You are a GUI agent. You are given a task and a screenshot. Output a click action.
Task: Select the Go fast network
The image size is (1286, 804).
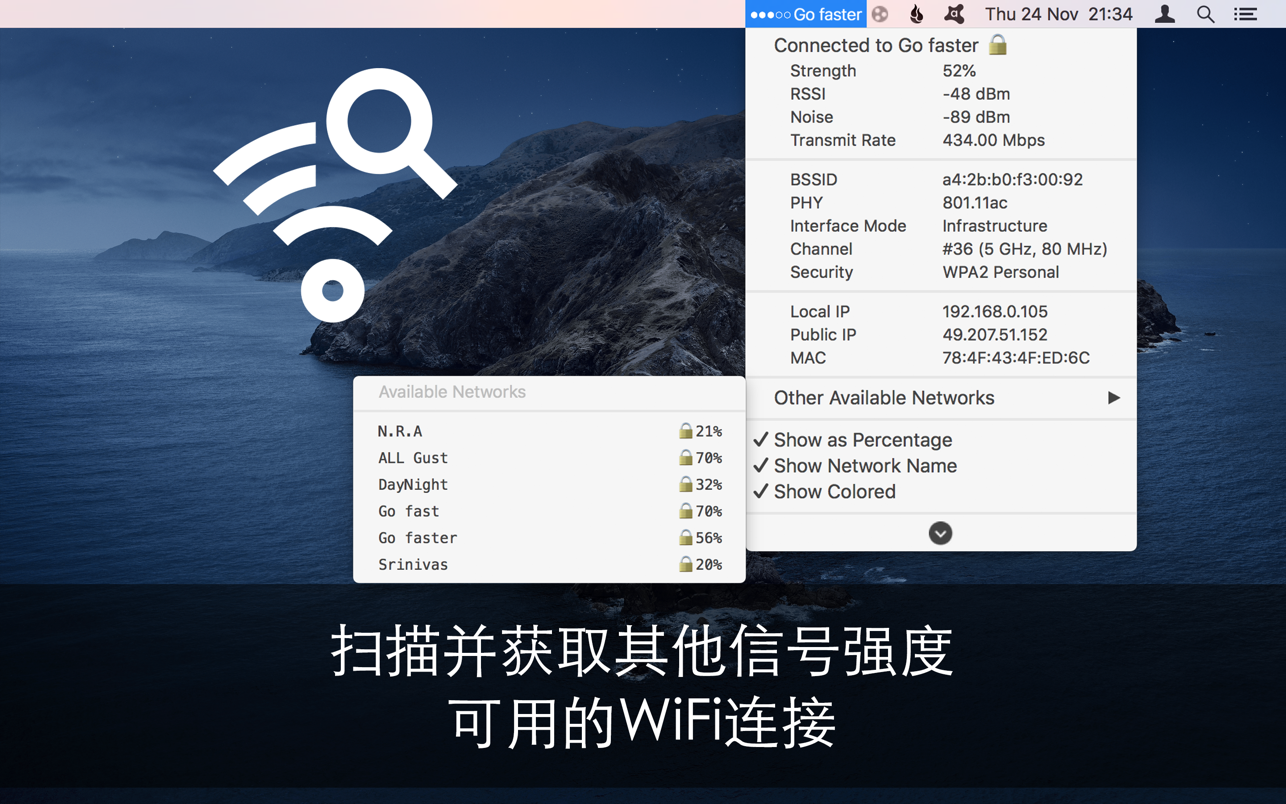coord(549,511)
